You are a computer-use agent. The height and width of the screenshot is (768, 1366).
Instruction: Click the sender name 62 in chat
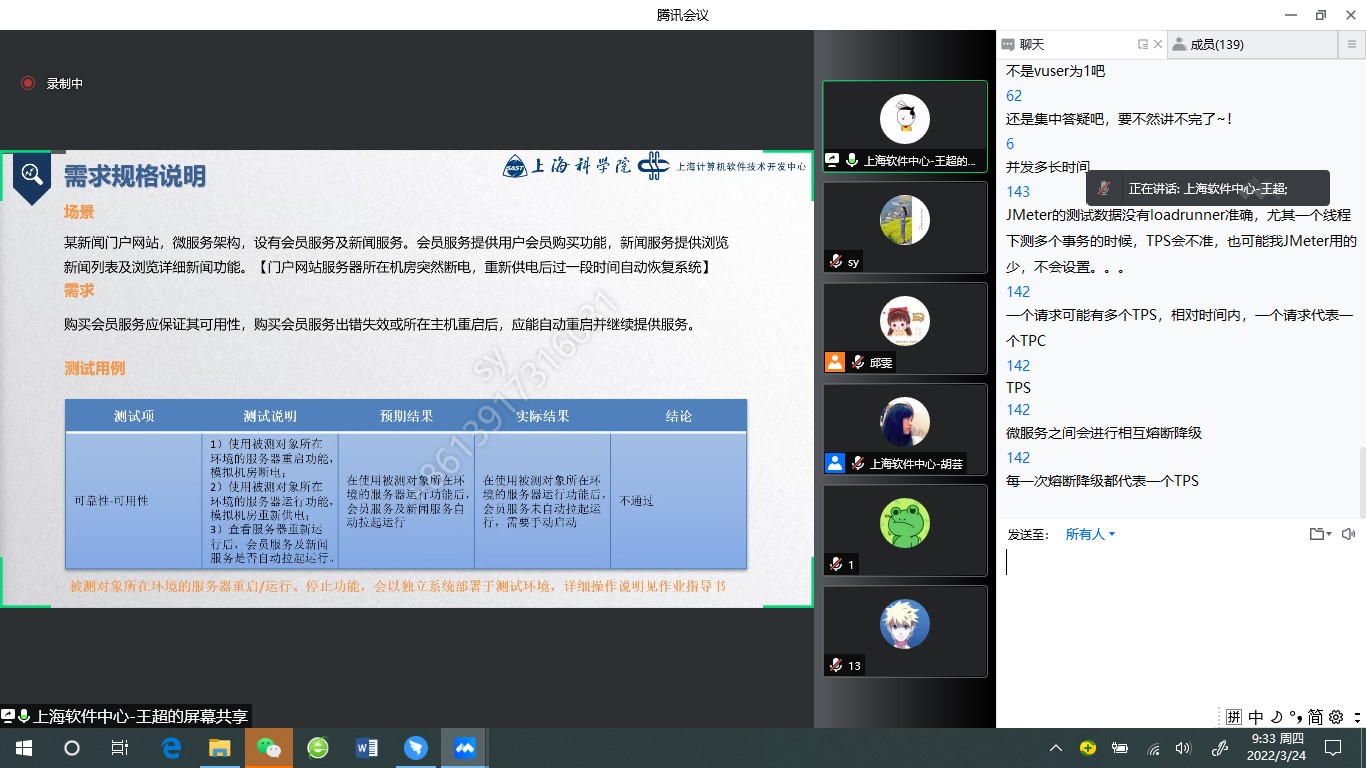(1014, 96)
